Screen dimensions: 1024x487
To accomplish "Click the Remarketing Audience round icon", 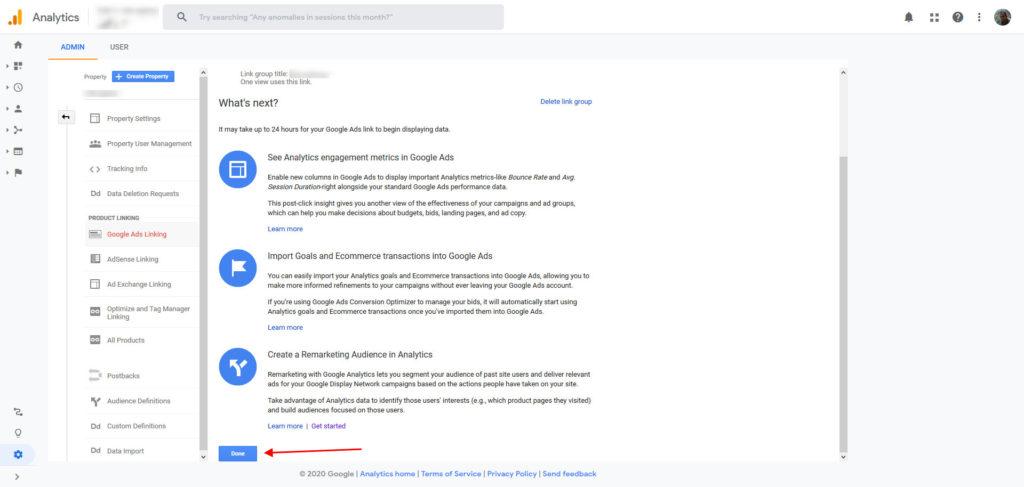I will (238, 366).
